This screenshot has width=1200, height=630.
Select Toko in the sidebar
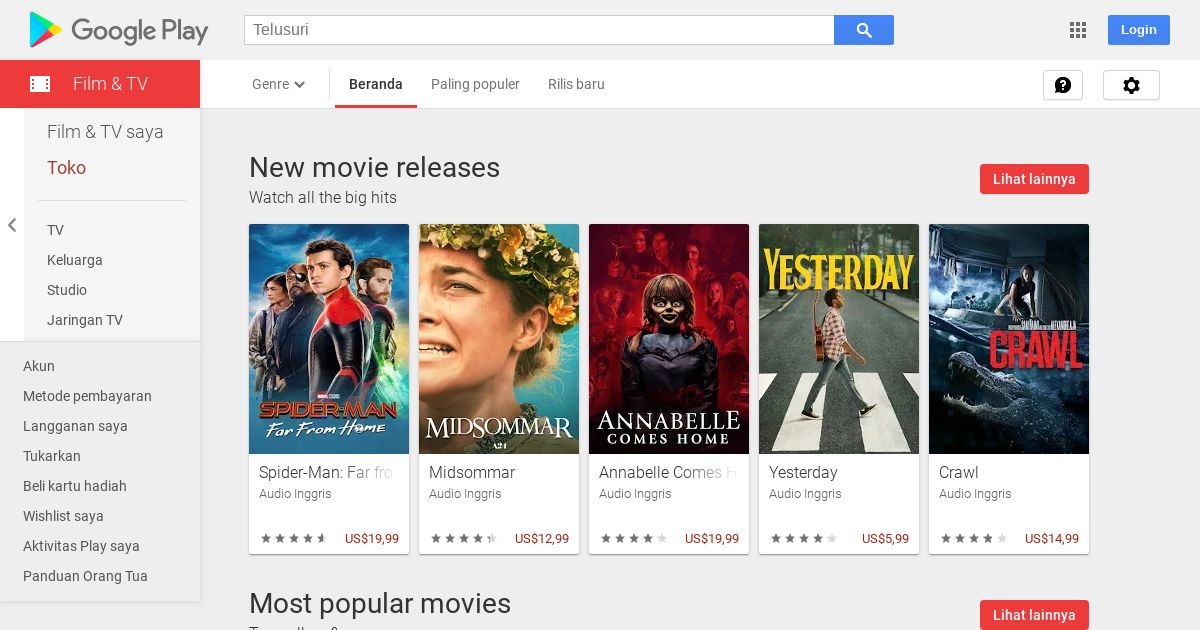(66, 168)
